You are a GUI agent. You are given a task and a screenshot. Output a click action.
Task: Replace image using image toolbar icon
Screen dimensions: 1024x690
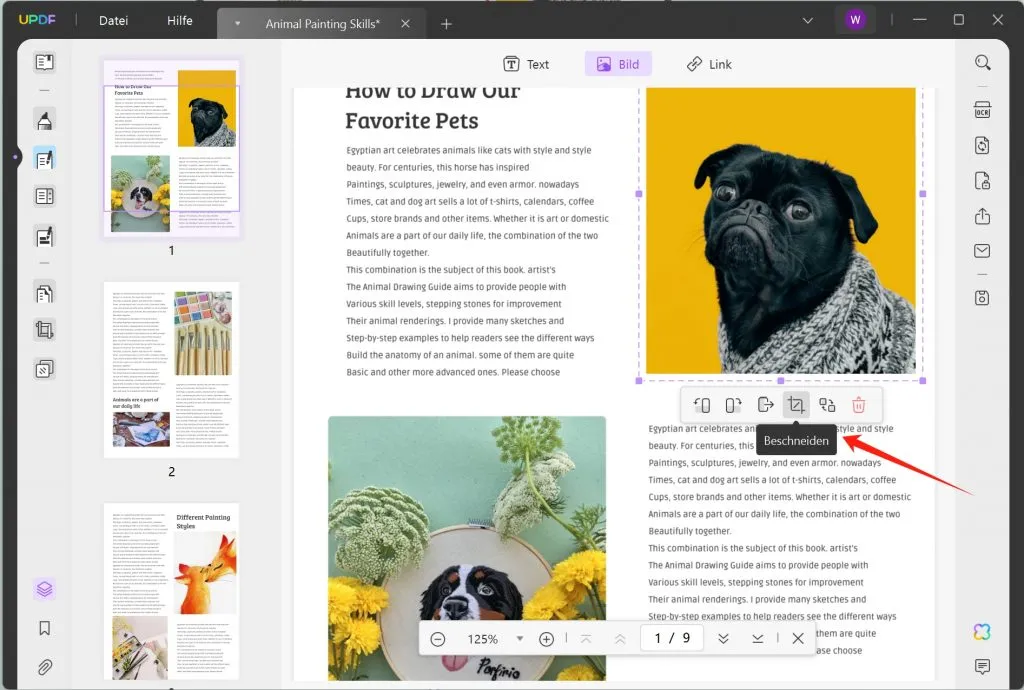[x=827, y=405]
